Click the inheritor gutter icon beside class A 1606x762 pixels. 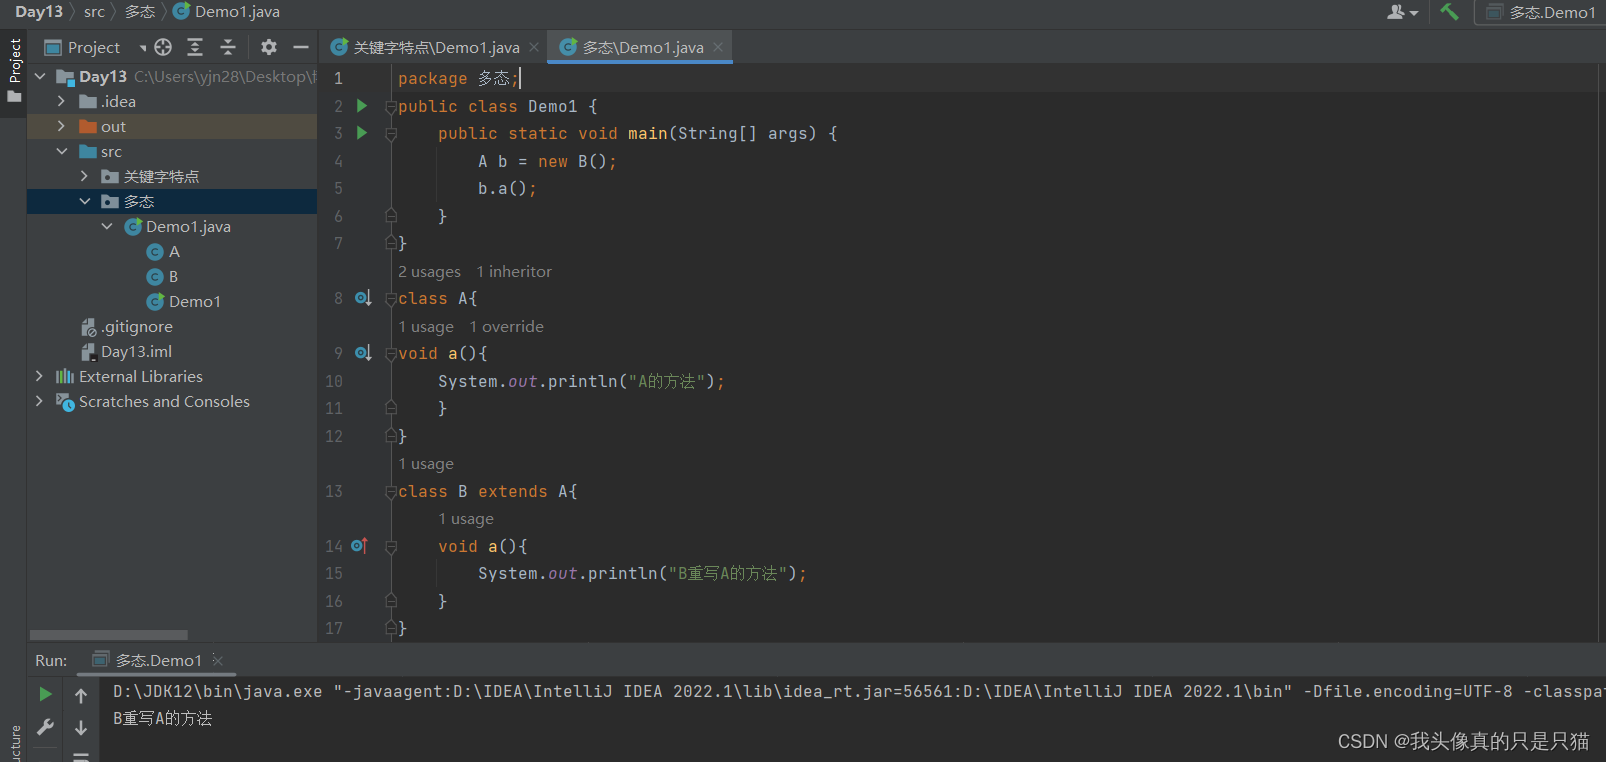click(363, 298)
